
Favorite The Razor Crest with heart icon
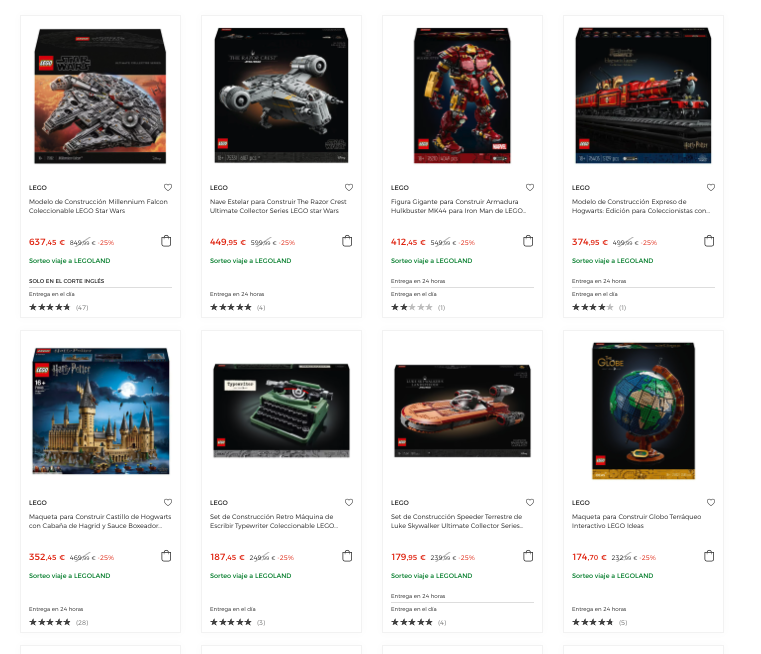click(x=349, y=187)
